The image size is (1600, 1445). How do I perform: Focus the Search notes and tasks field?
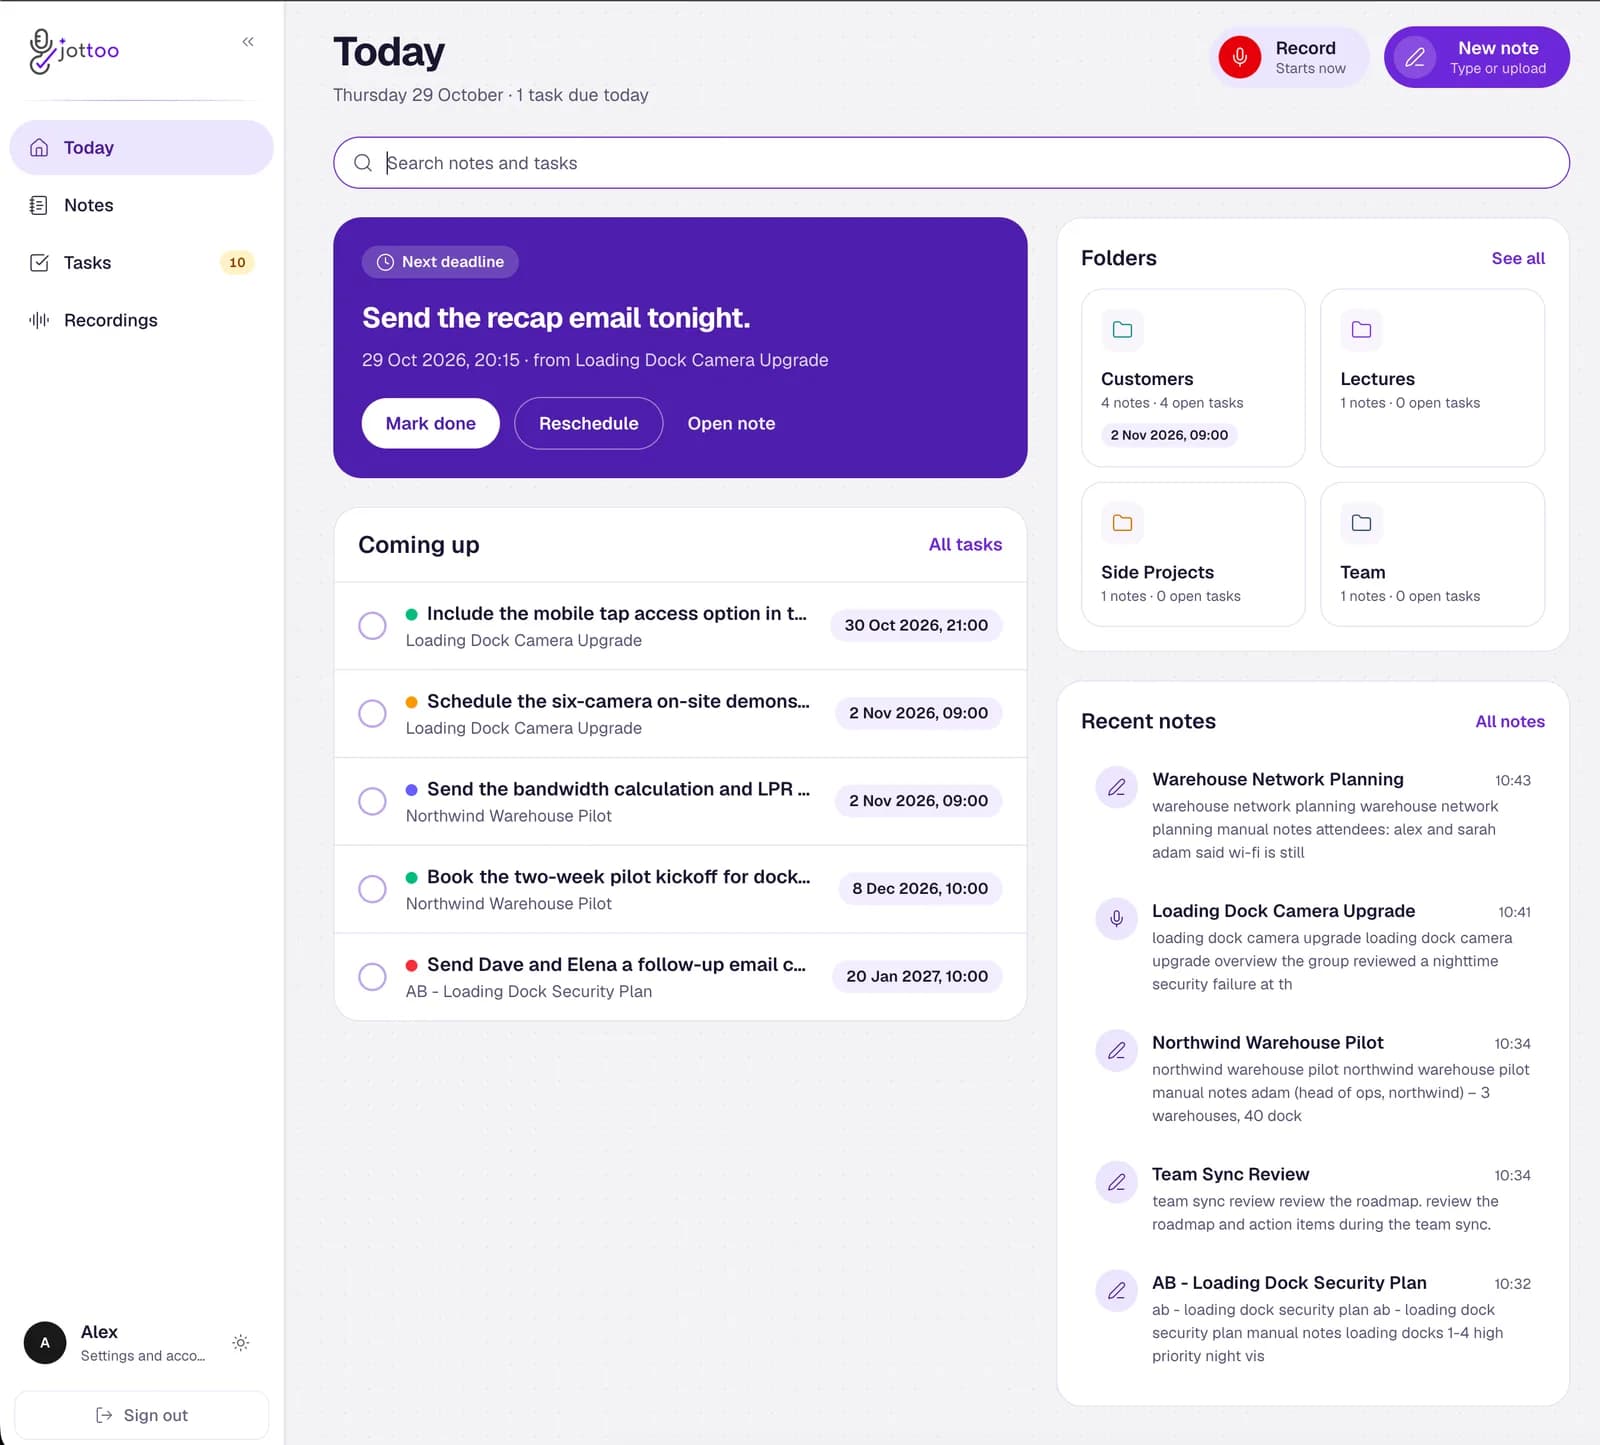(951, 163)
